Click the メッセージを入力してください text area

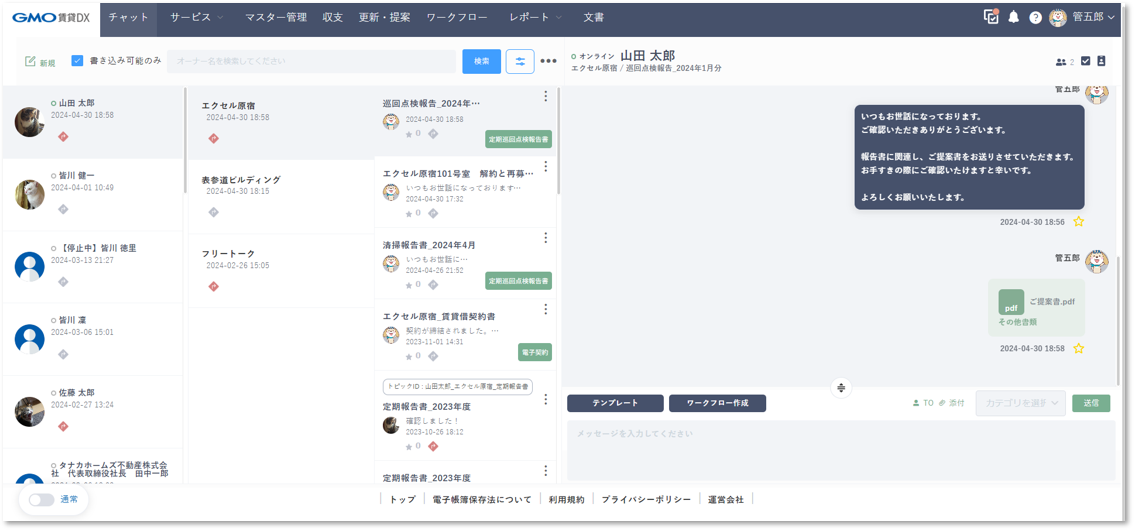point(841,450)
